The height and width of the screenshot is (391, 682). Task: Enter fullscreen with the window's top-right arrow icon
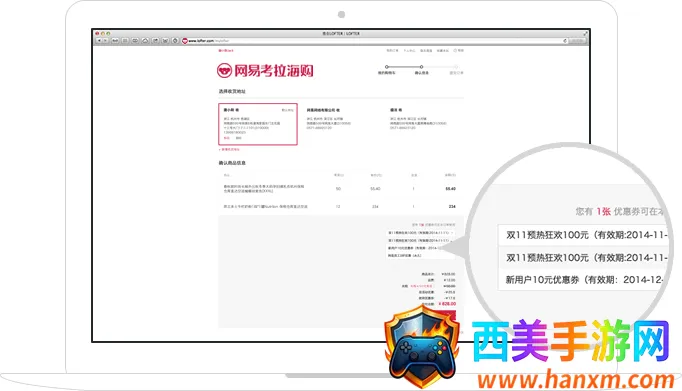(x=585, y=33)
